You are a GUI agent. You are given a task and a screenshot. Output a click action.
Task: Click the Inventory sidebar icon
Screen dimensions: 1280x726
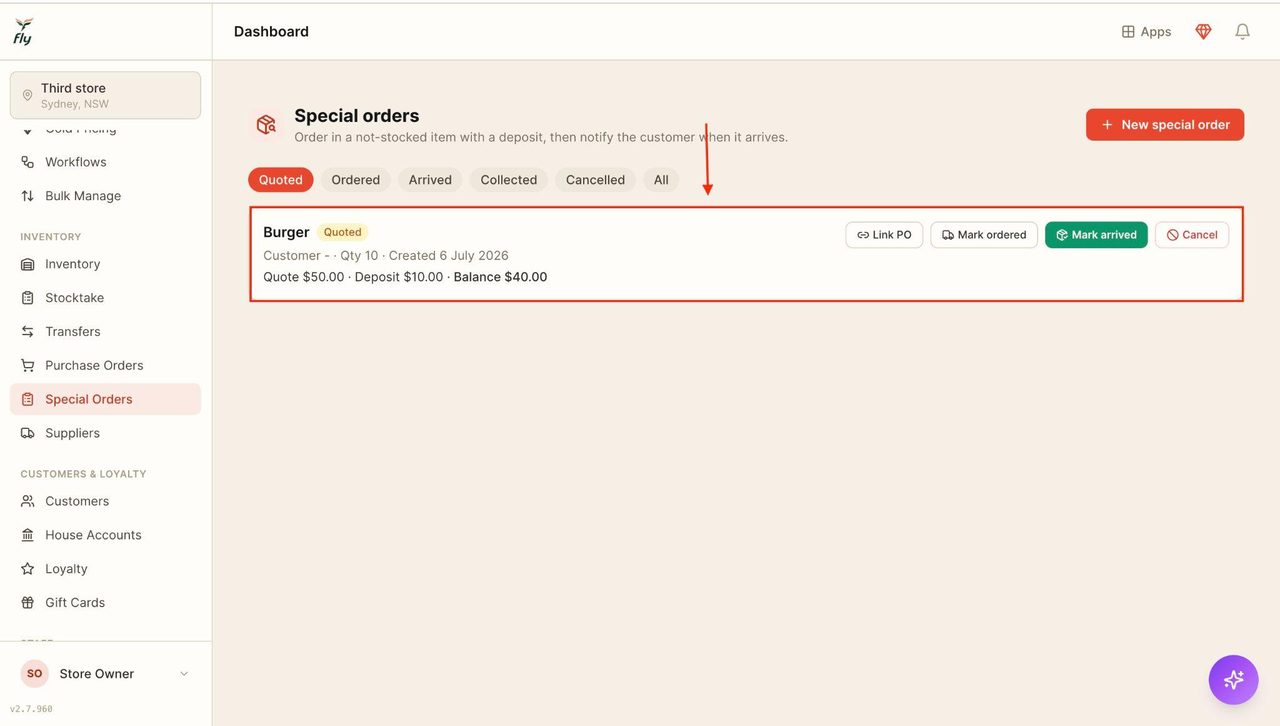pos(27,264)
